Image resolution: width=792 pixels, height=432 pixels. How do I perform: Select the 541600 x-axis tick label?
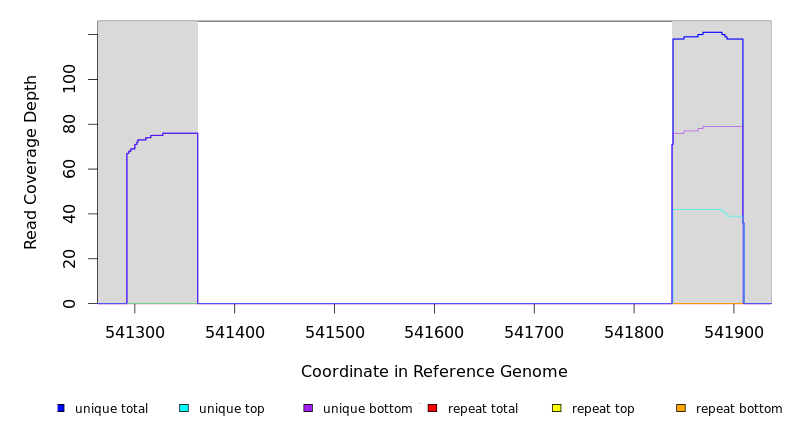click(x=434, y=330)
